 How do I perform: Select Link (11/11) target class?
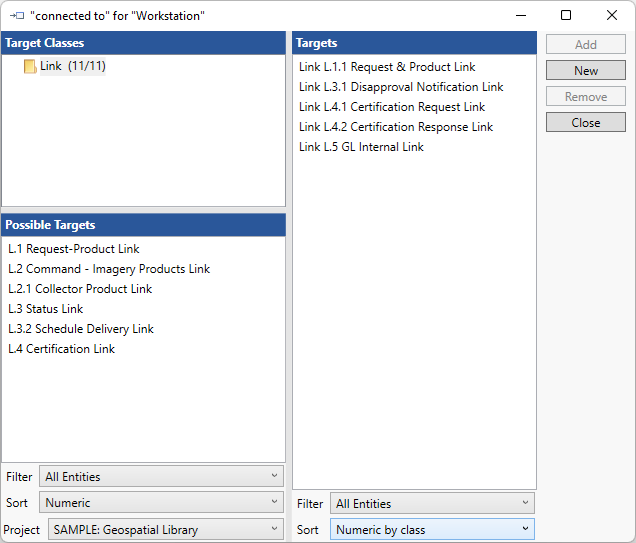(x=72, y=67)
